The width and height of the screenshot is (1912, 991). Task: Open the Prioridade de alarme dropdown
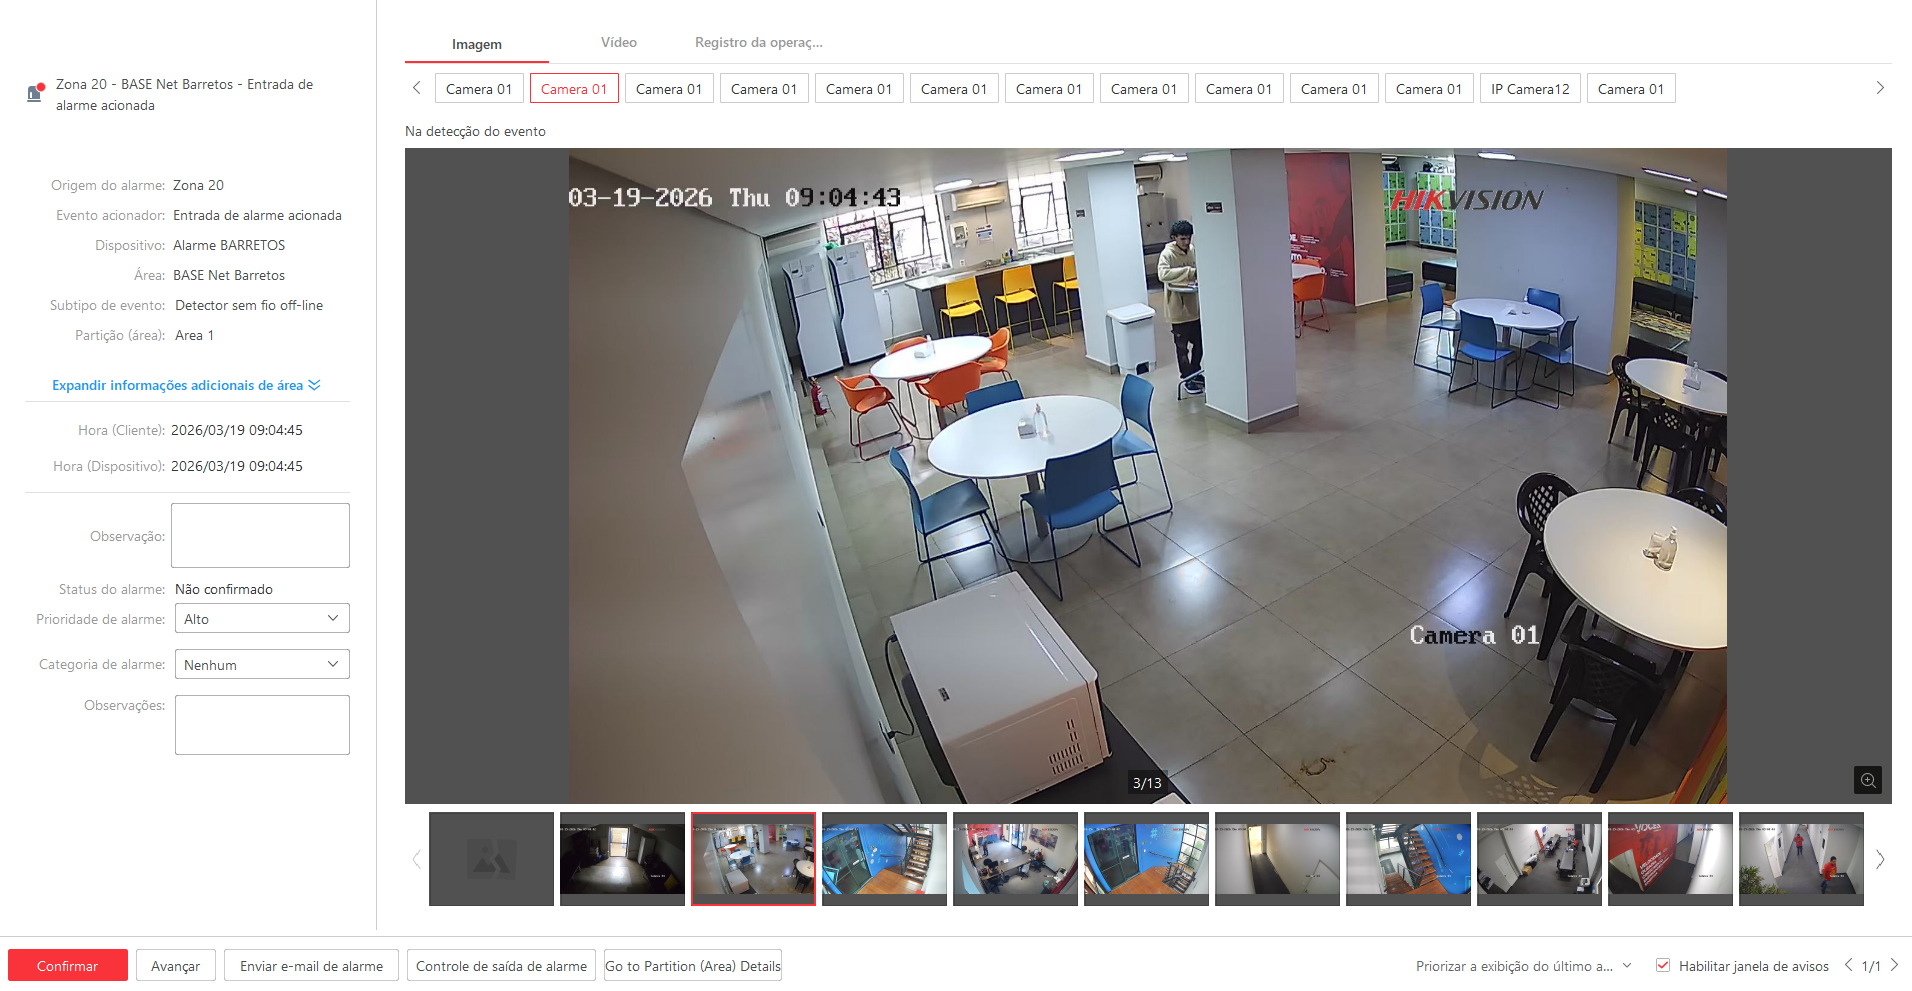pyautogui.click(x=262, y=619)
